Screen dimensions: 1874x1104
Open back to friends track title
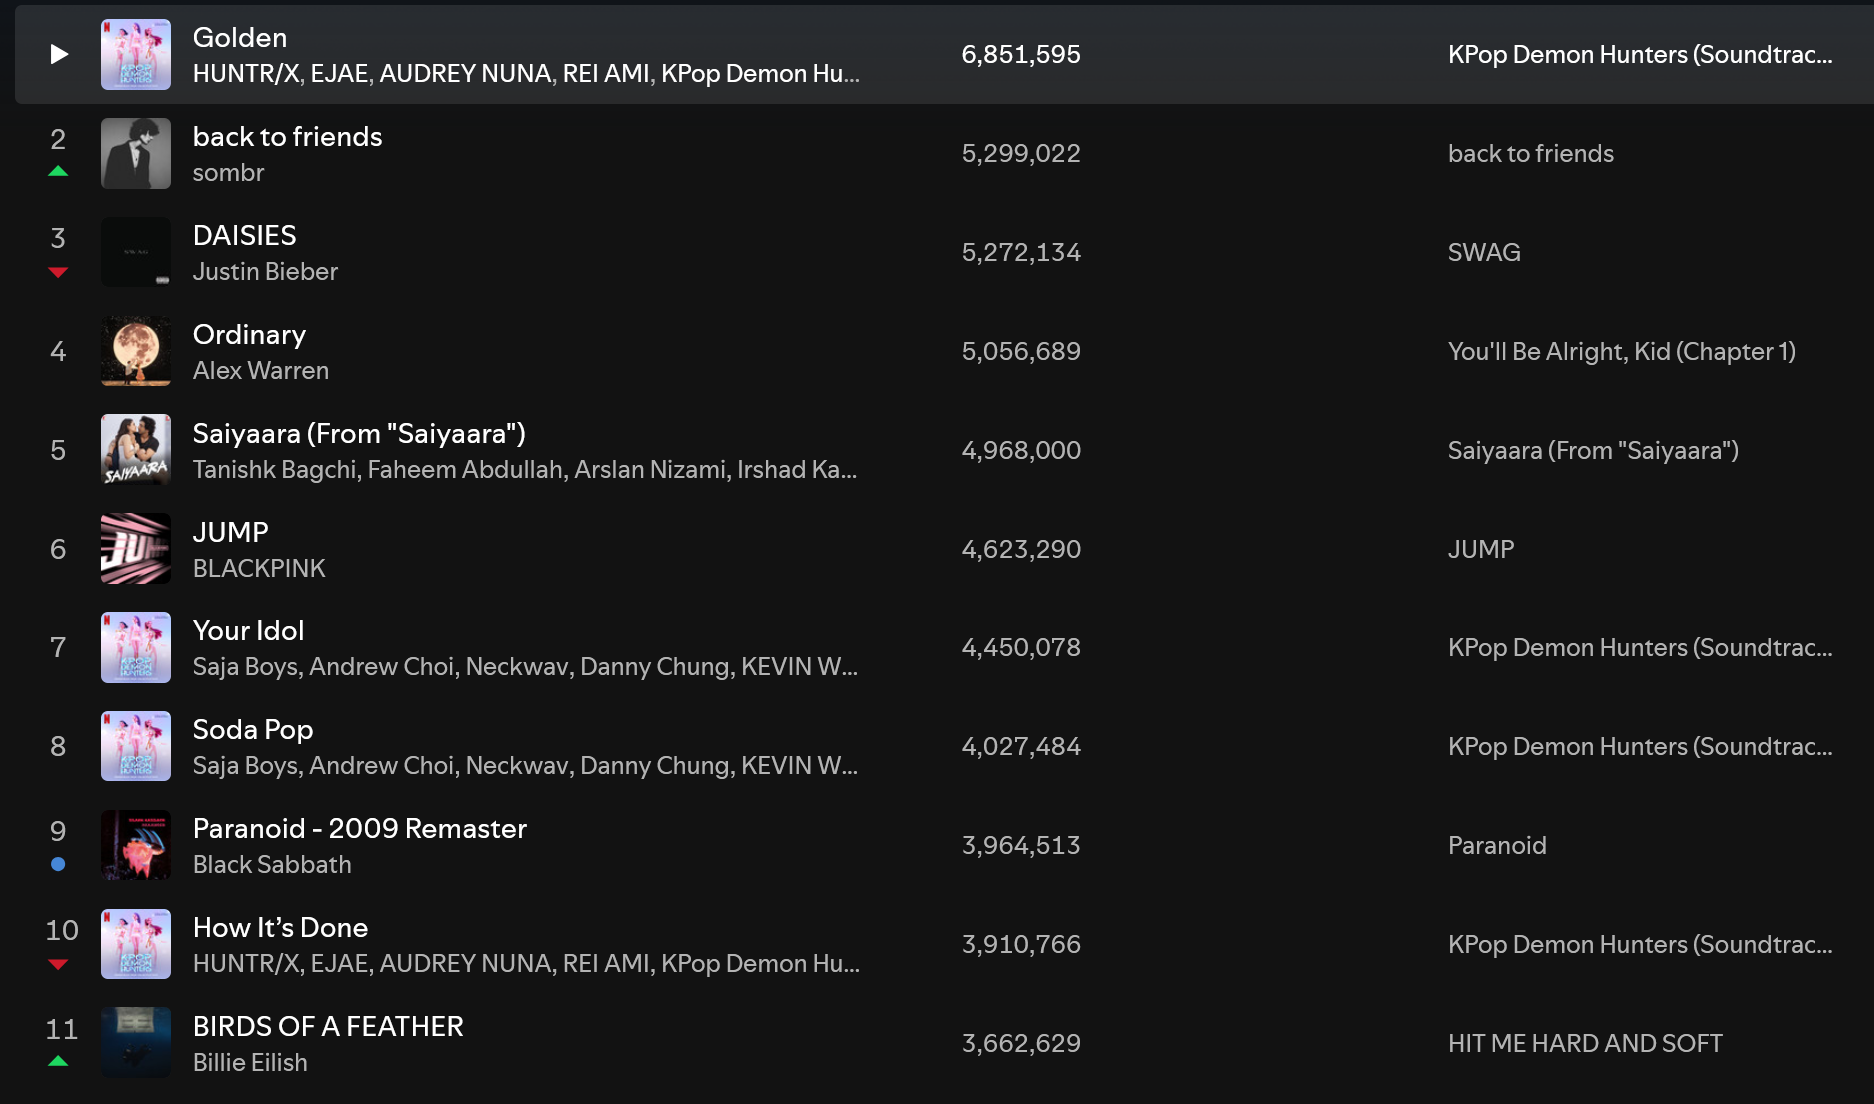pyautogui.click(x=287, y=136)
